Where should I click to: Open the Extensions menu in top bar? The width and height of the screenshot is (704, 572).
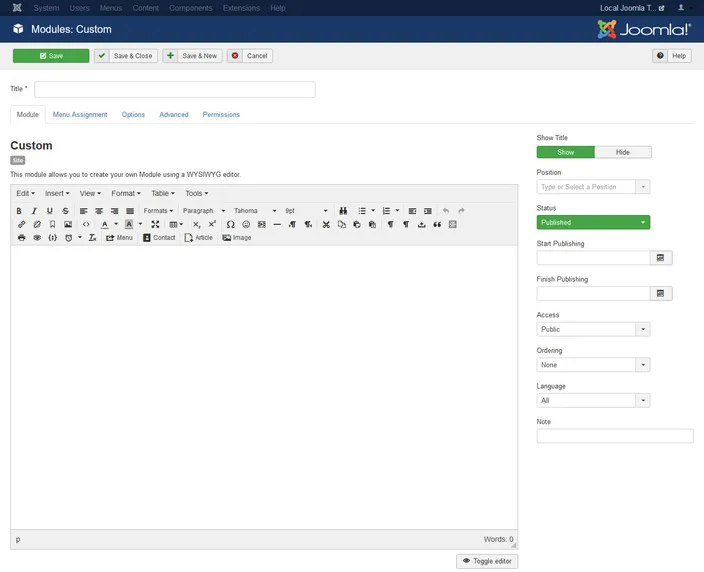[x=241, y=8]
